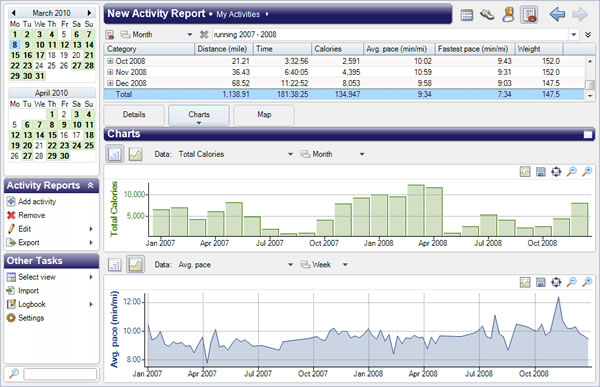Click auto-fit zoom icon on Total Calories chart
This screenshot has height=387, width=600.
(556, 172)
